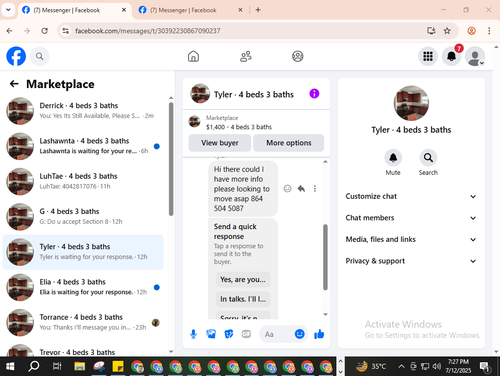Open a new browser tab
The width and height of the screenshot is (500, 376).
(258, 10)
